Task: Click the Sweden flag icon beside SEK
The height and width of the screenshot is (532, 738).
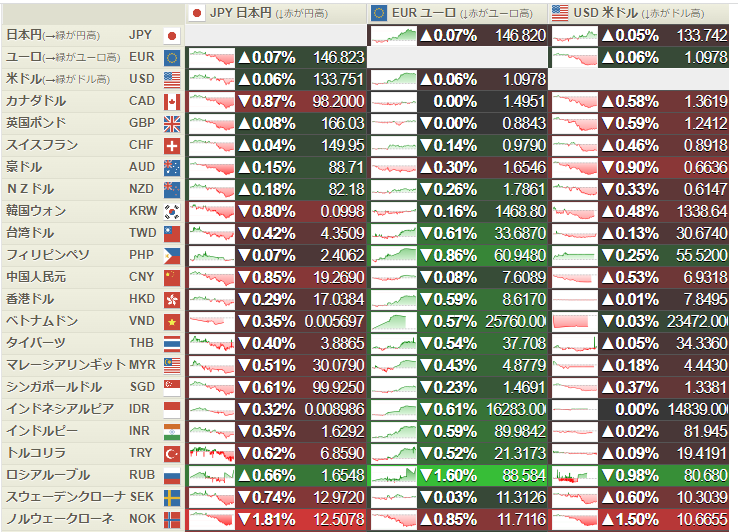Action: coord(171,497)
